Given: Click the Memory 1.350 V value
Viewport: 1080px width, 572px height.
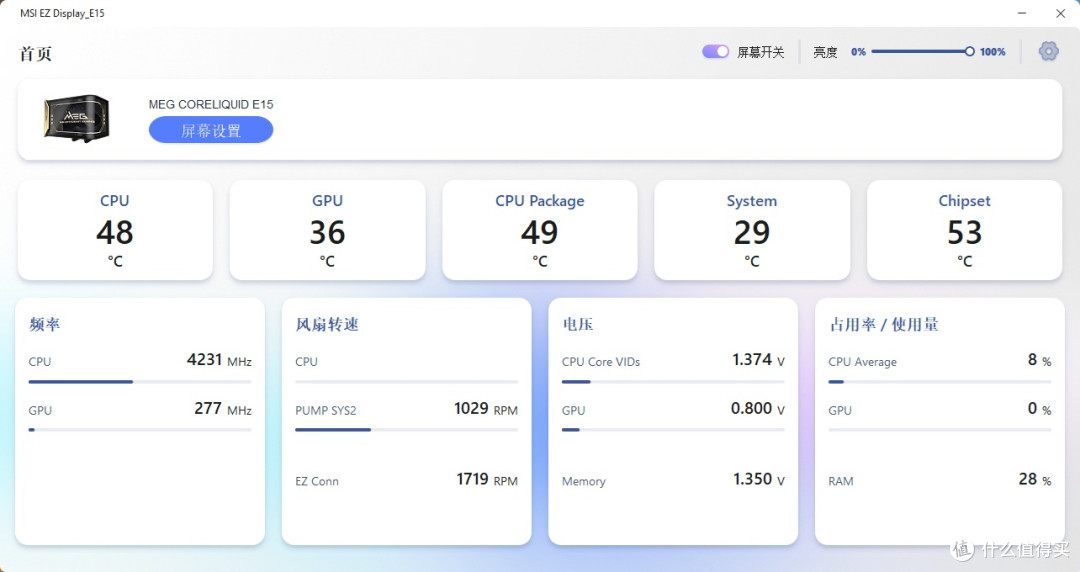Looking at the screenshot, I should [x=759, y=479].
